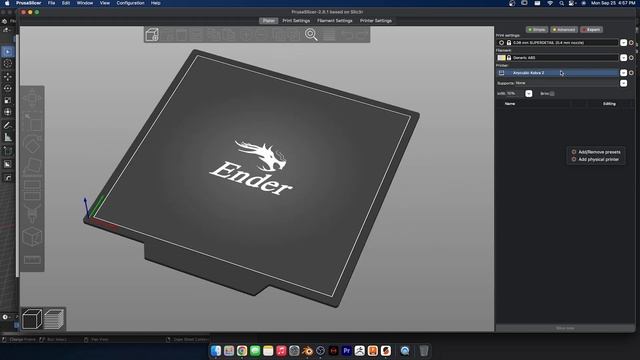Switch to the Print Settings tab
This screenshot has width=640, height=360.
click(x=296, y=20)
